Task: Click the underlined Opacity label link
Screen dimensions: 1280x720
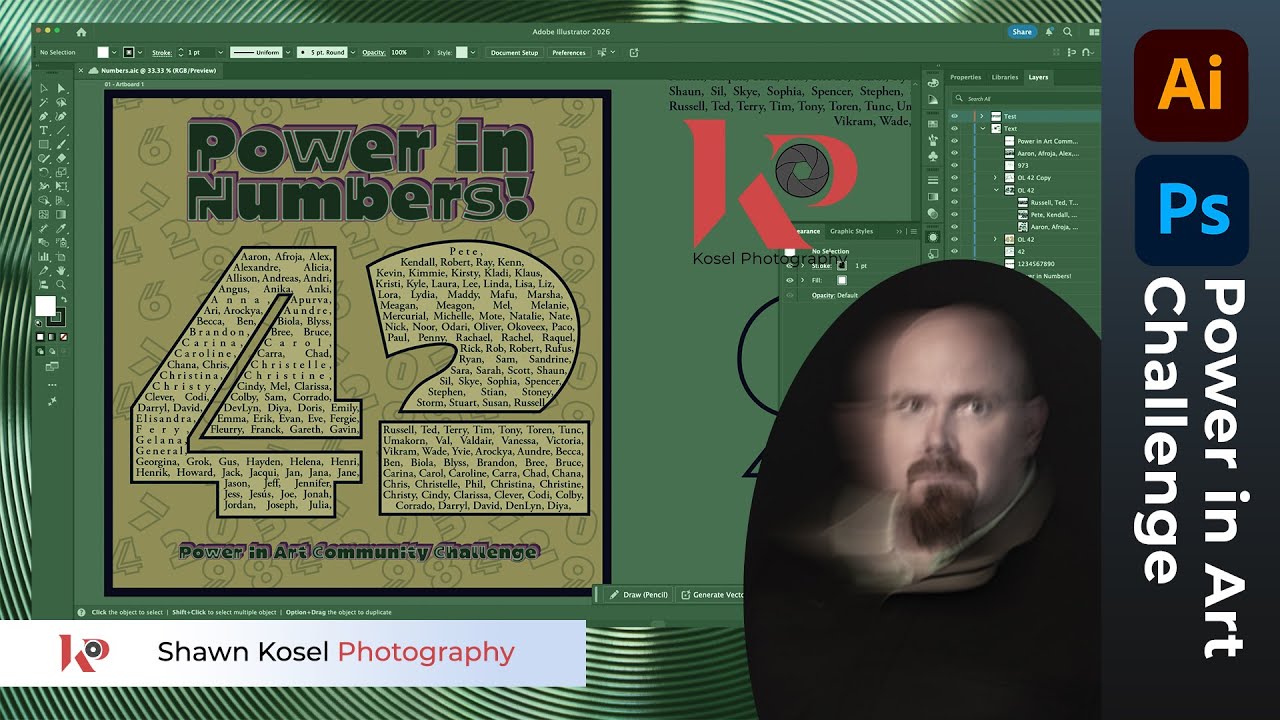Action: 374,52
